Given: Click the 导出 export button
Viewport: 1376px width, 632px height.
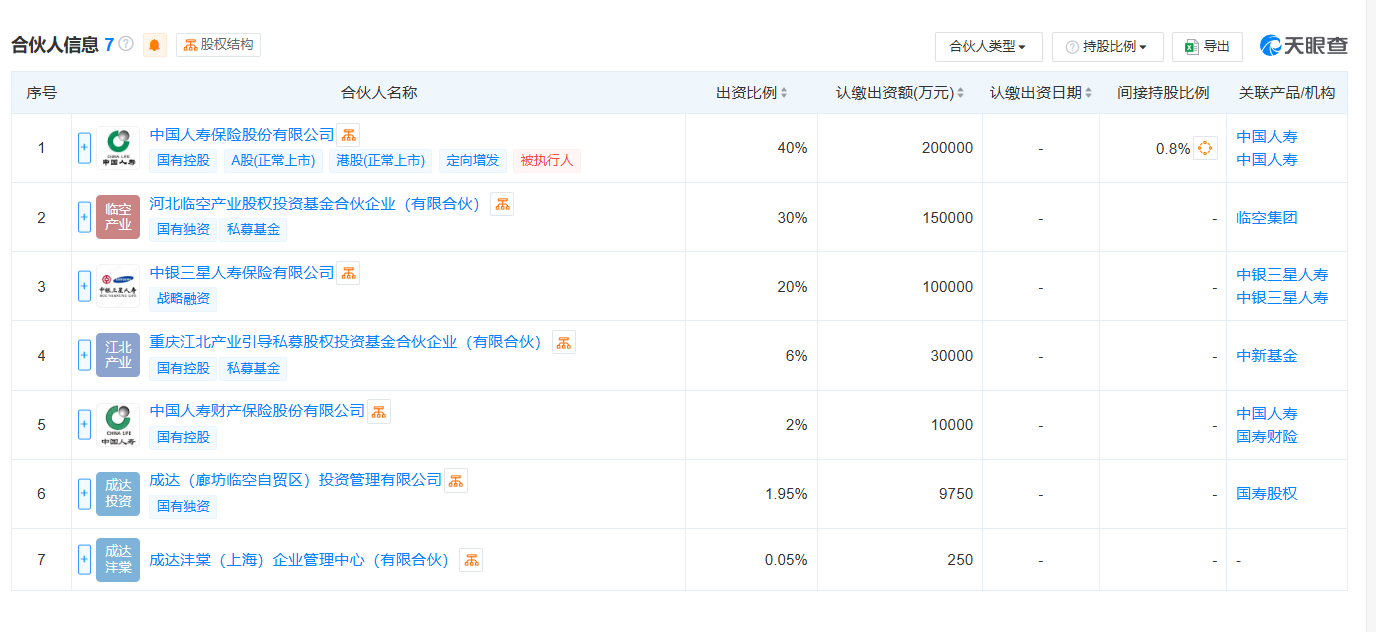Looking at the screenshot, I should 1207,47.
